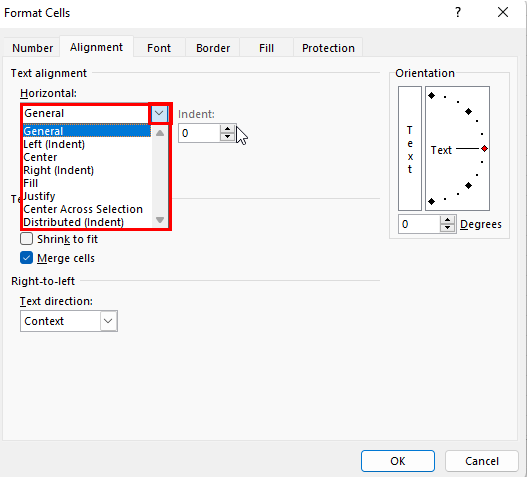Go to the Border tab
This screenshot has width=527, height=478.
[x=213, y=48]
